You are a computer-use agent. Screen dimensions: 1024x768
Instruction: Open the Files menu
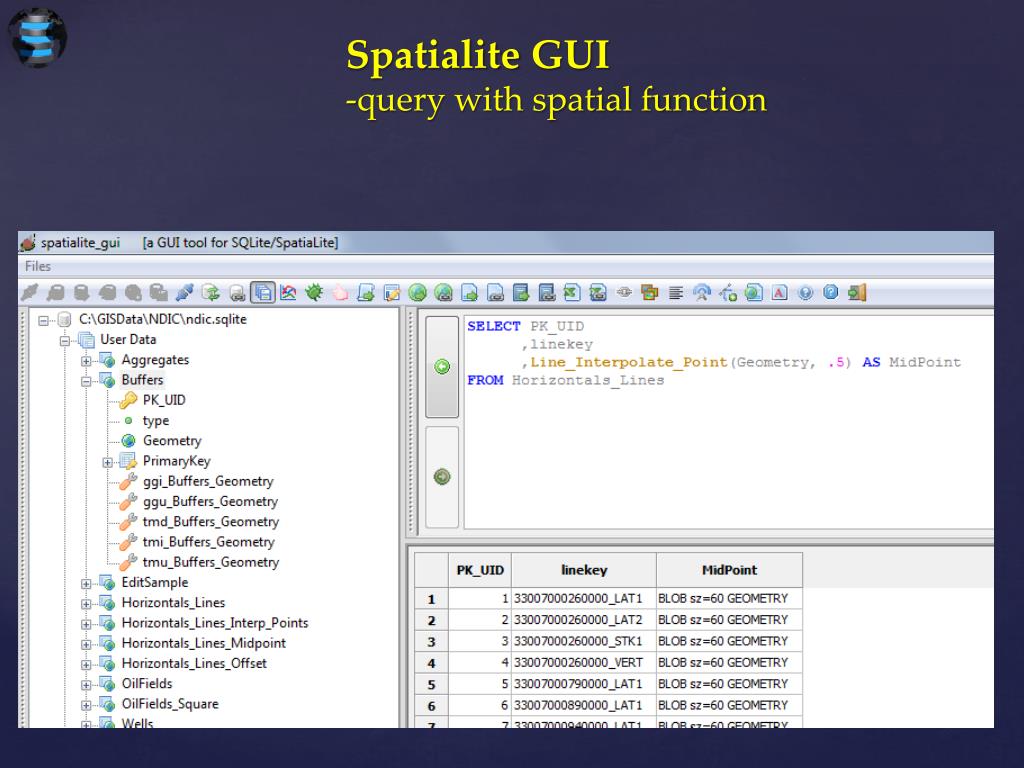(38, 266)
